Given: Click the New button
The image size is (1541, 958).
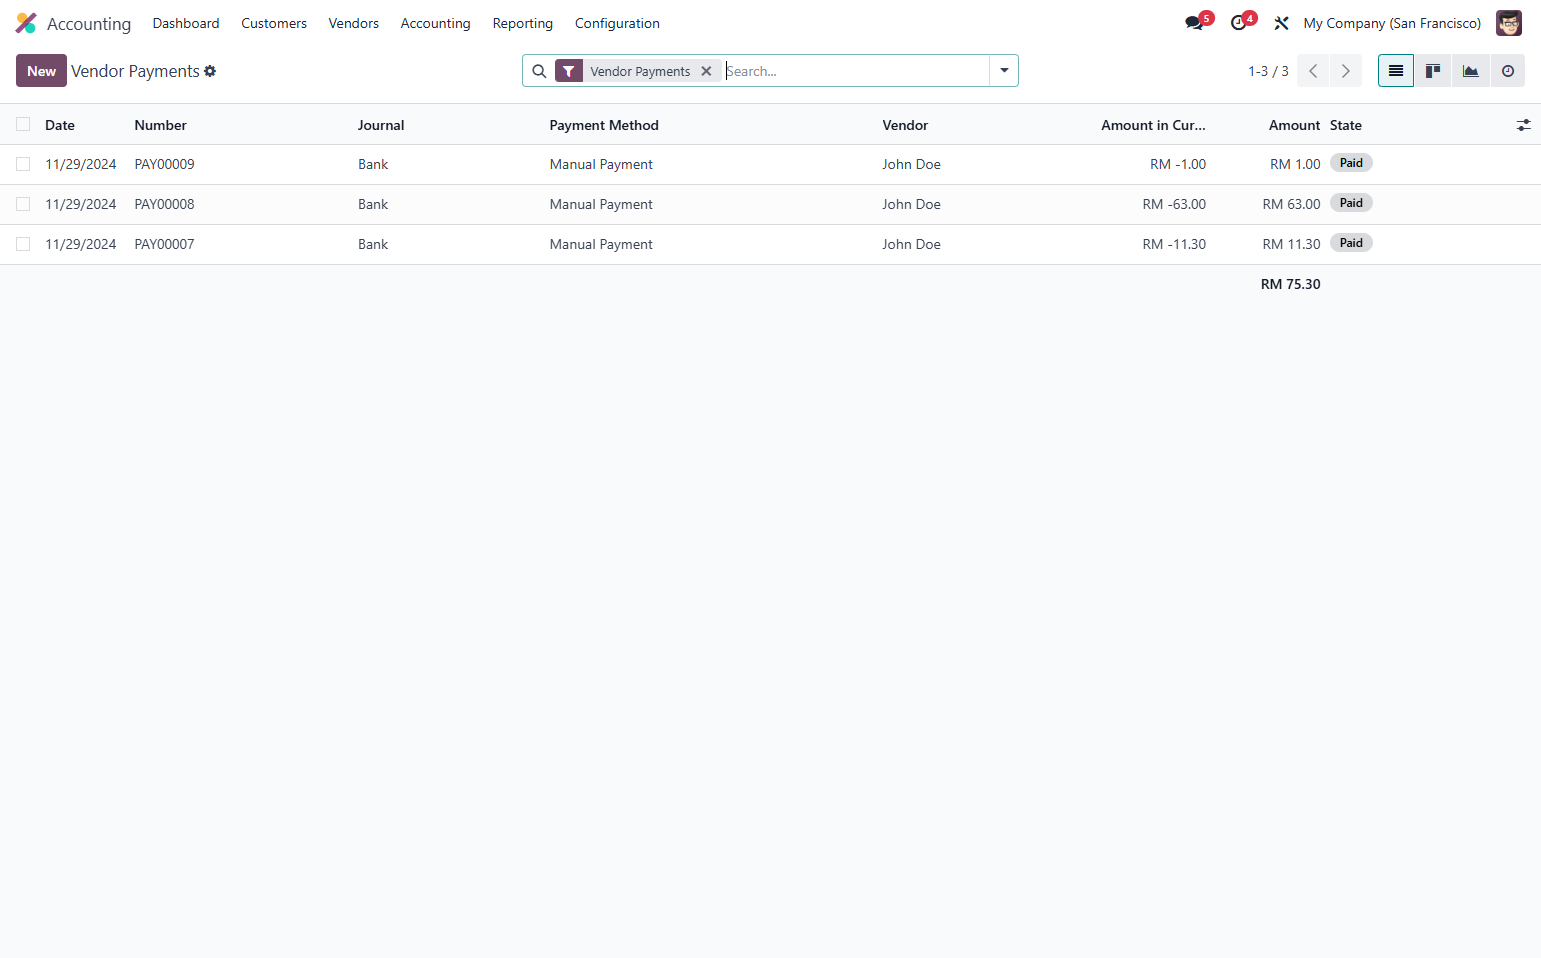Looking at the screenshot, I should pyautogui.click(x=41, y=71).
